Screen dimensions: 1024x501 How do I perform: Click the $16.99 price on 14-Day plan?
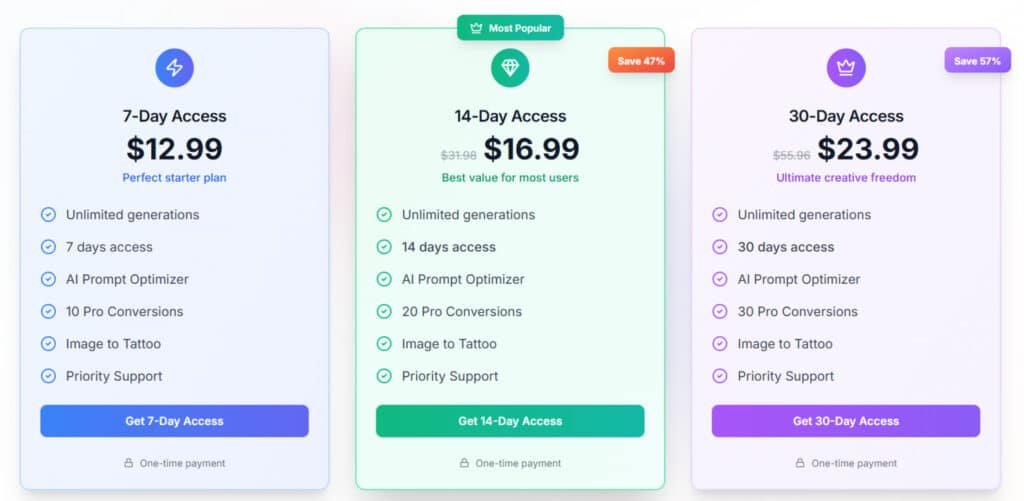pos(531,149)
